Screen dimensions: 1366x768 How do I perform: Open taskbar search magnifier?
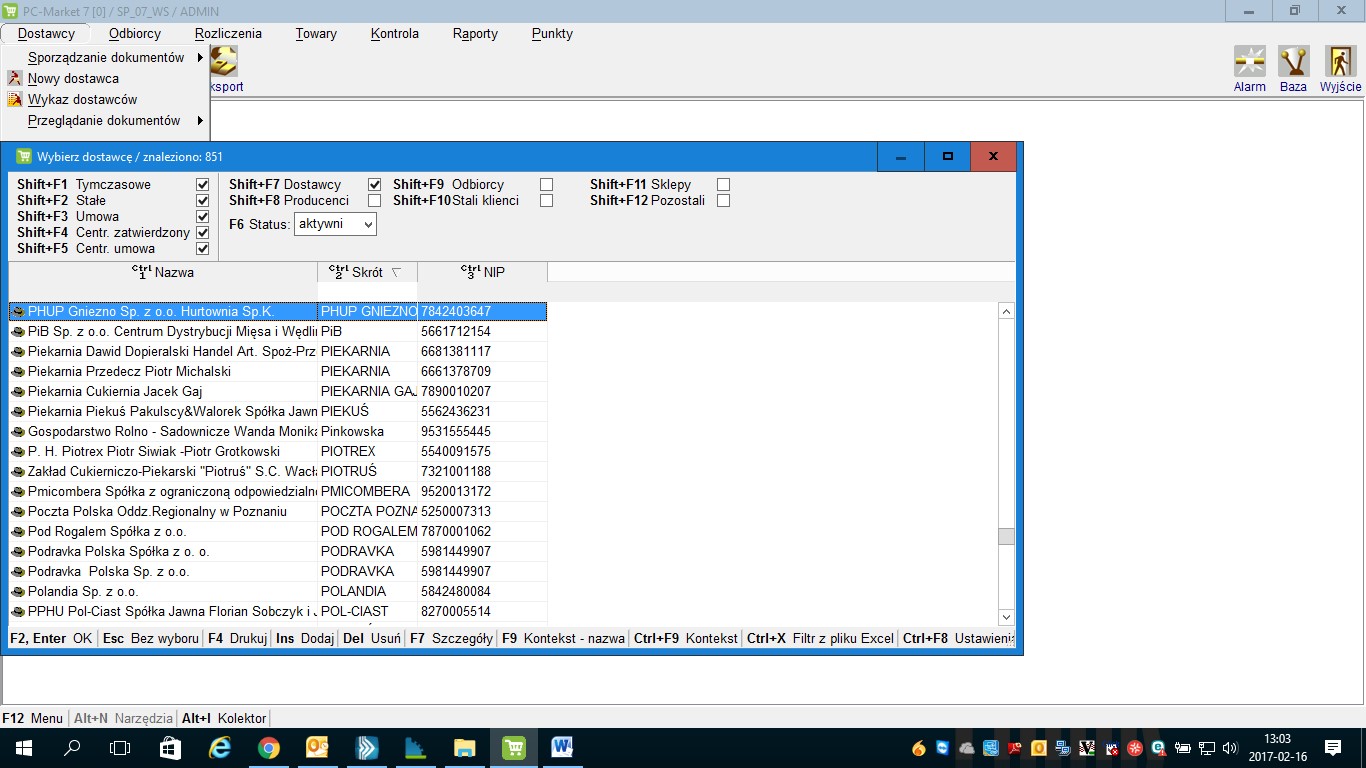point(72,747)
